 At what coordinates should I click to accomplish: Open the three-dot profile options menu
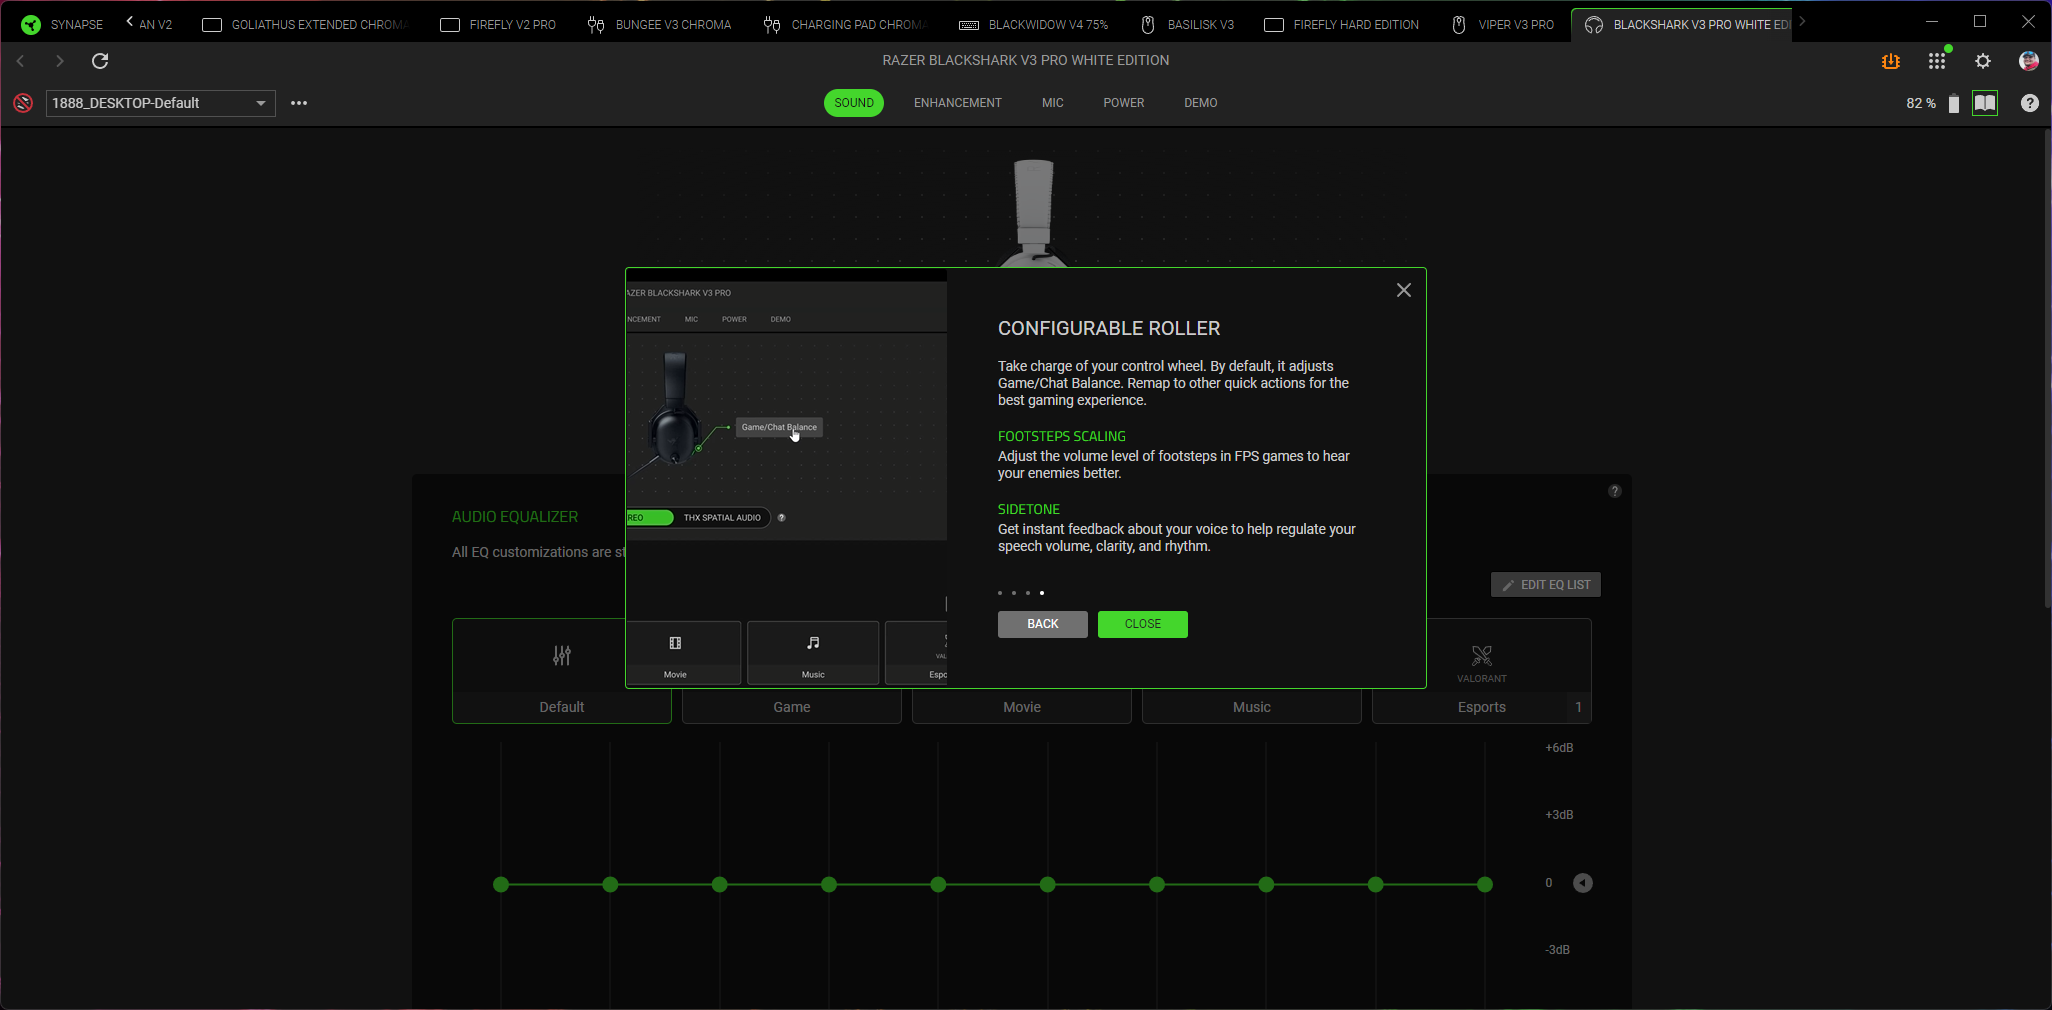click(x=299, y=103)
